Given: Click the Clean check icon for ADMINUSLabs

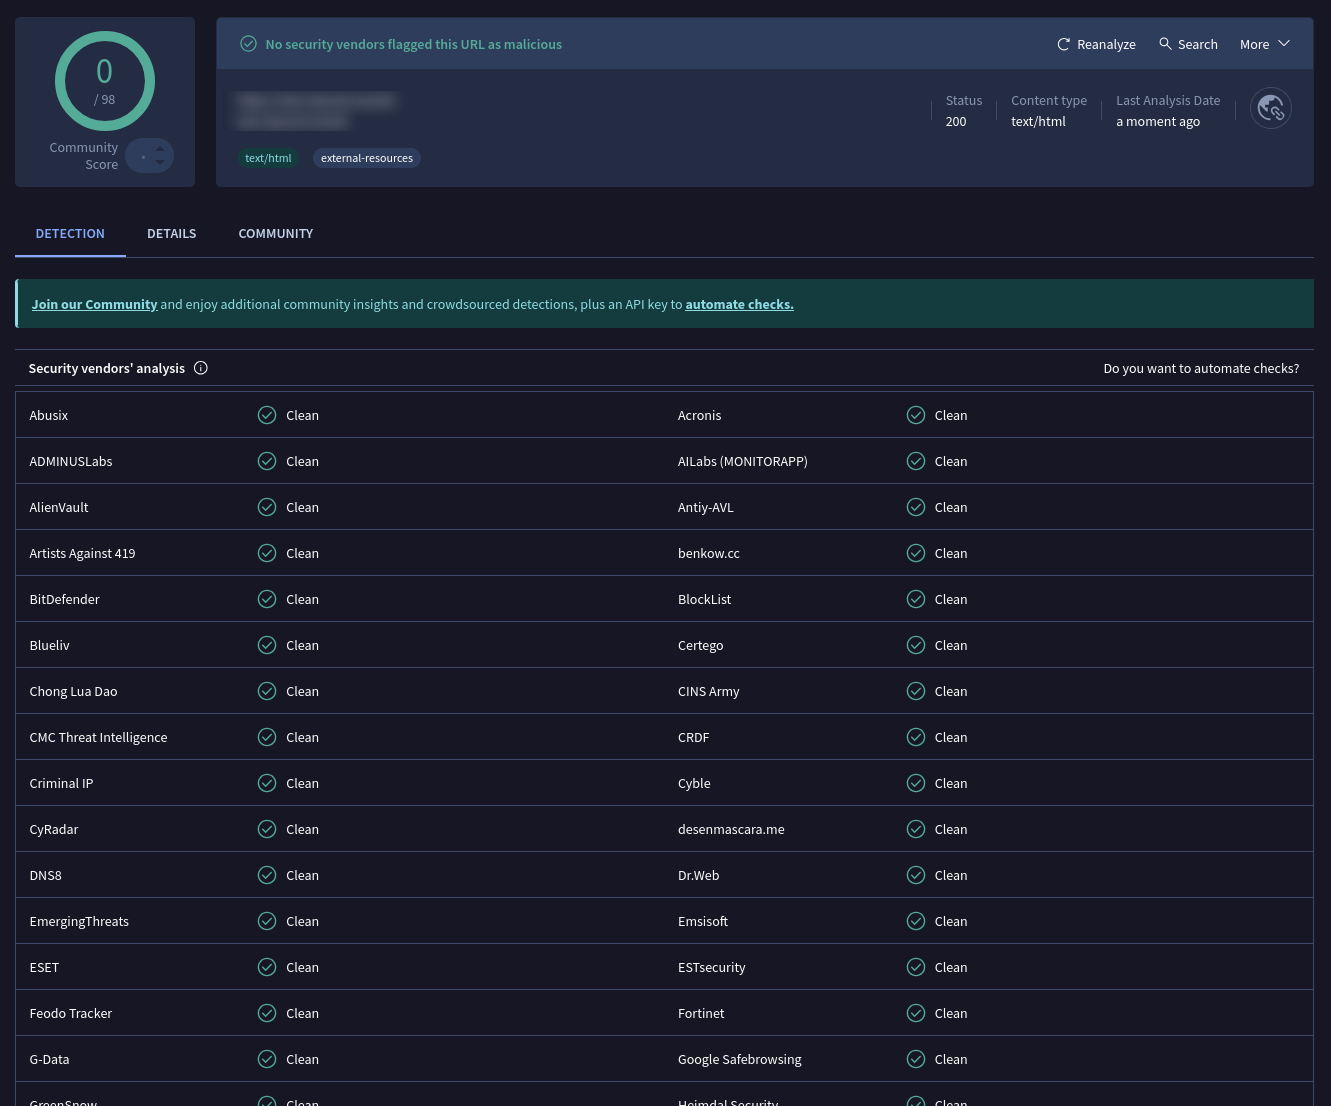Looking at the screenshot, I should (x=267, y=461).
